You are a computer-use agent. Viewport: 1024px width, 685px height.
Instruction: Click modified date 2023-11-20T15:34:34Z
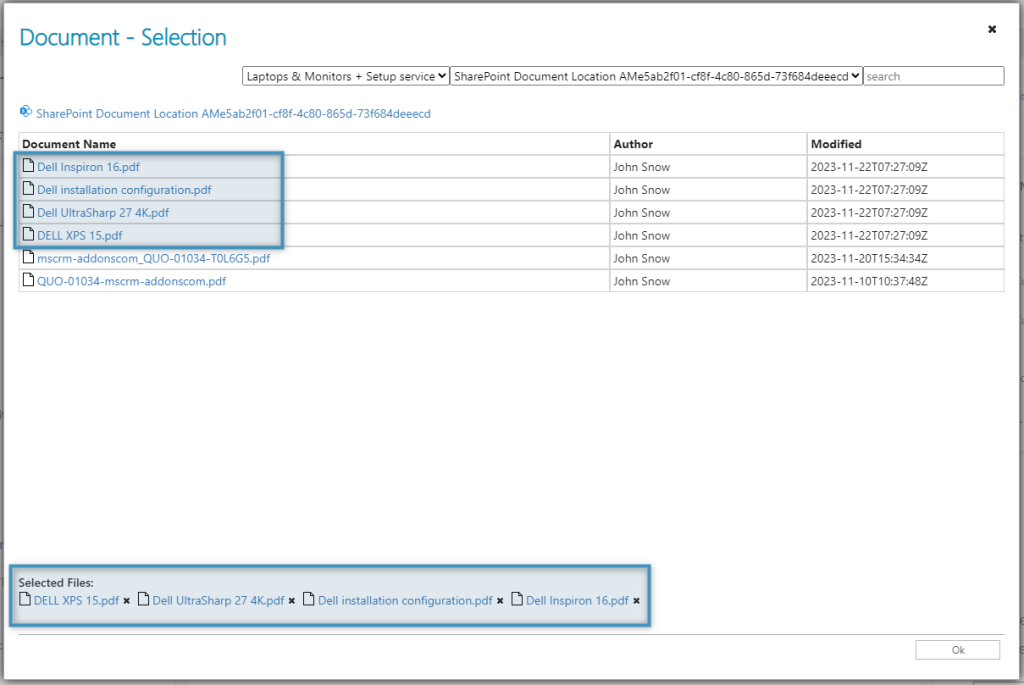869,259
